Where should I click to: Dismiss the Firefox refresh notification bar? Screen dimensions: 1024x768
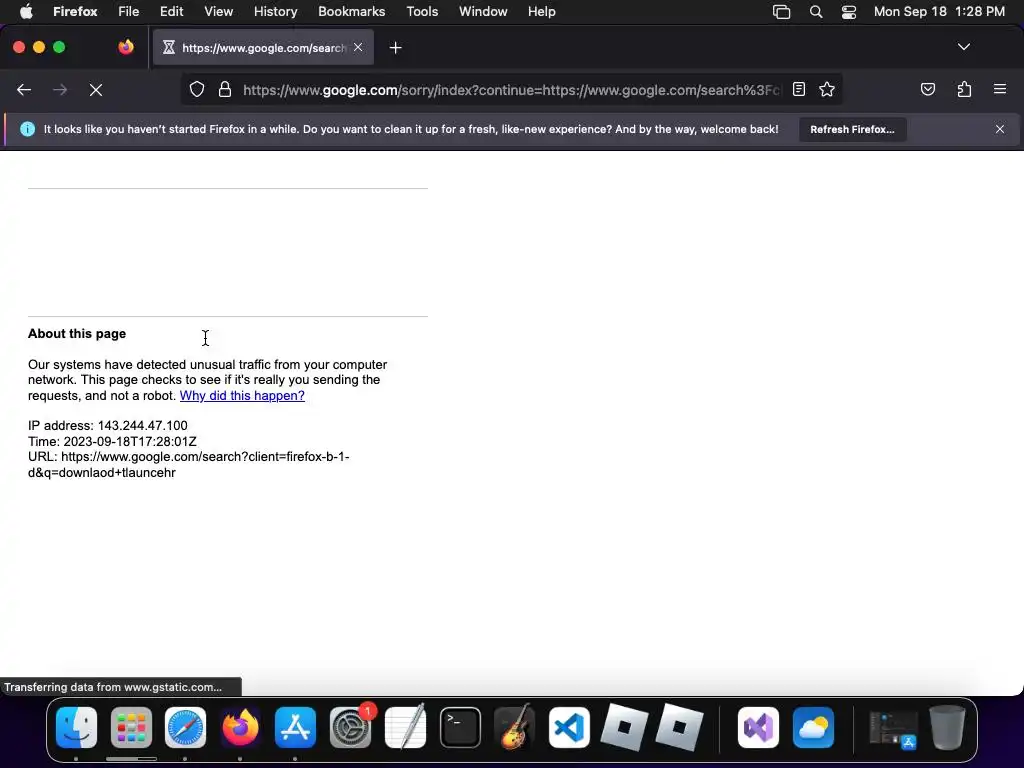1000,129
